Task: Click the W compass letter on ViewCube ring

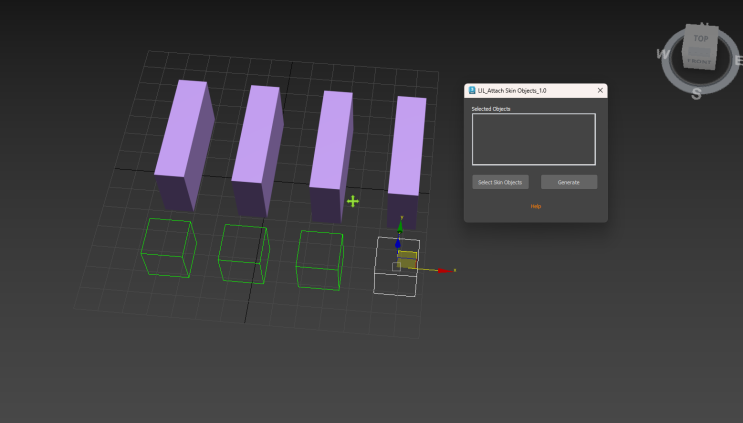Action: pyautogui.click(x=663, y=54)
